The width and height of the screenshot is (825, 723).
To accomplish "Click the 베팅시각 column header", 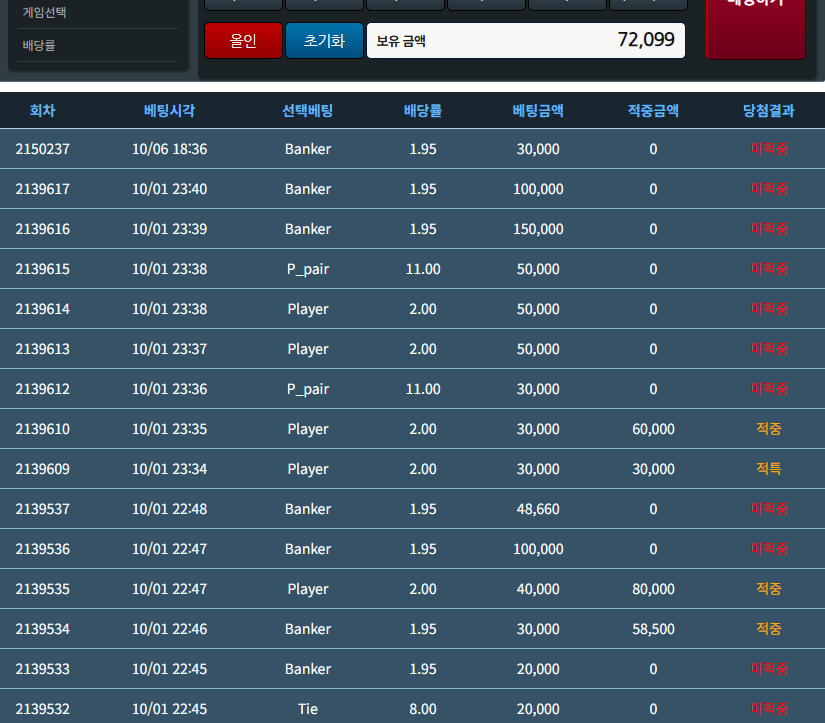I will (x=169, y=111).
